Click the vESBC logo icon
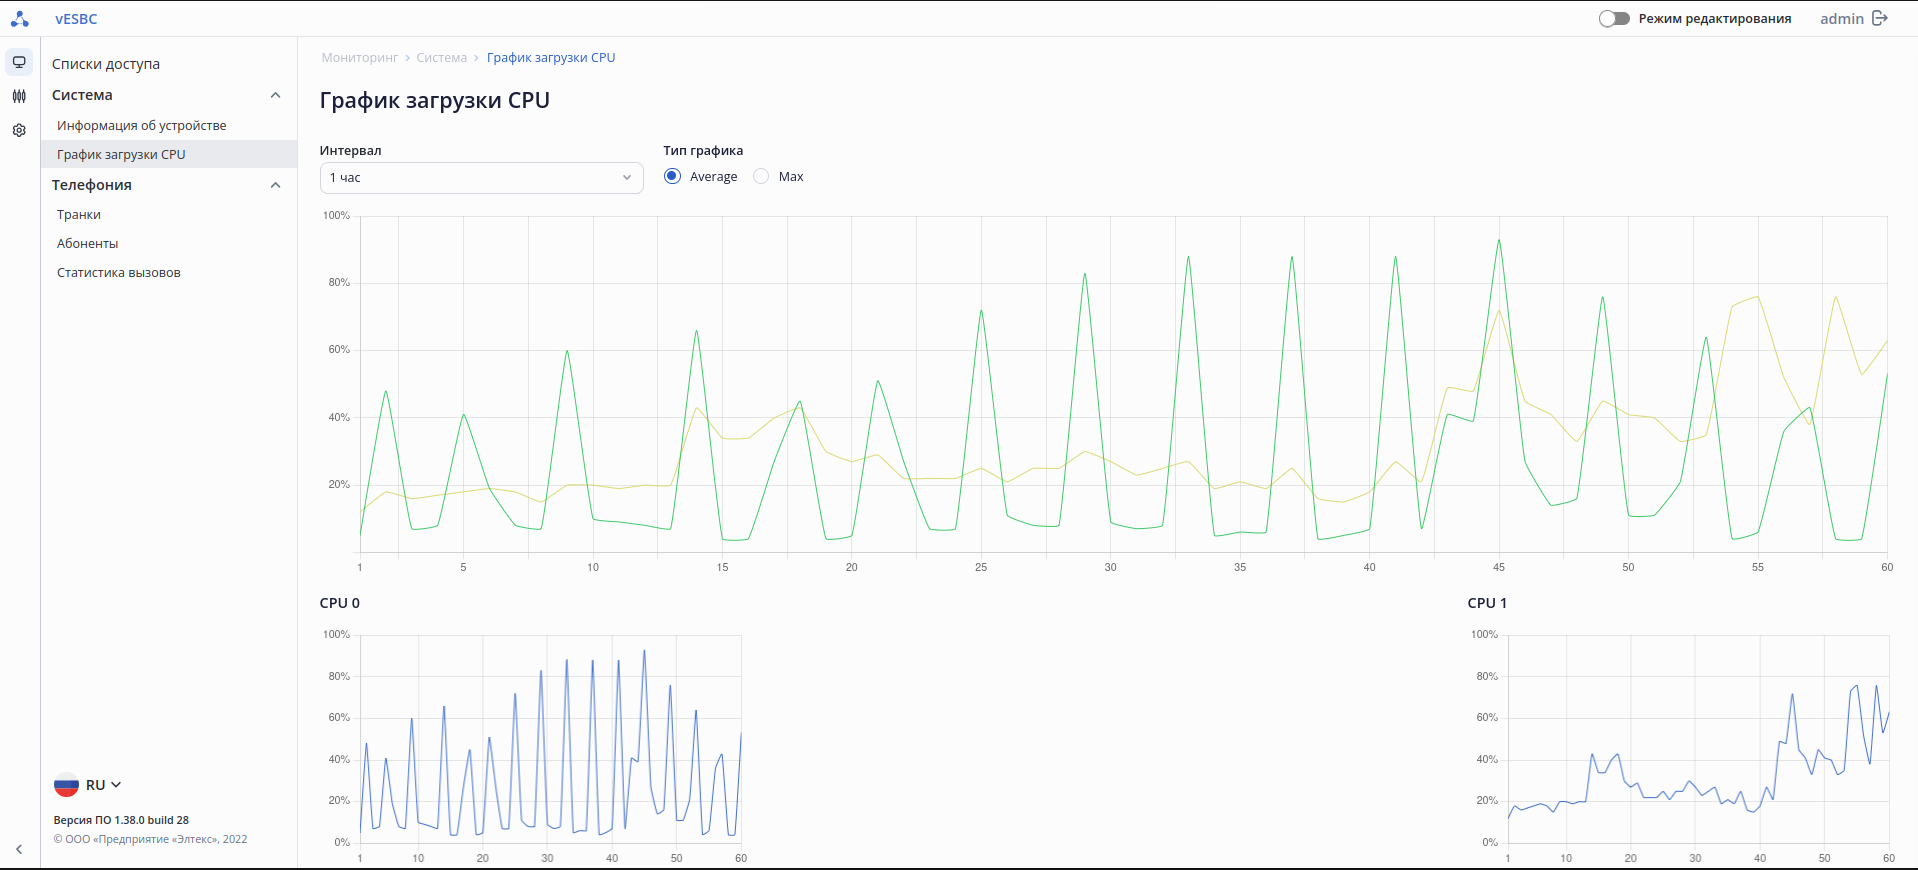 coord(19,19)
